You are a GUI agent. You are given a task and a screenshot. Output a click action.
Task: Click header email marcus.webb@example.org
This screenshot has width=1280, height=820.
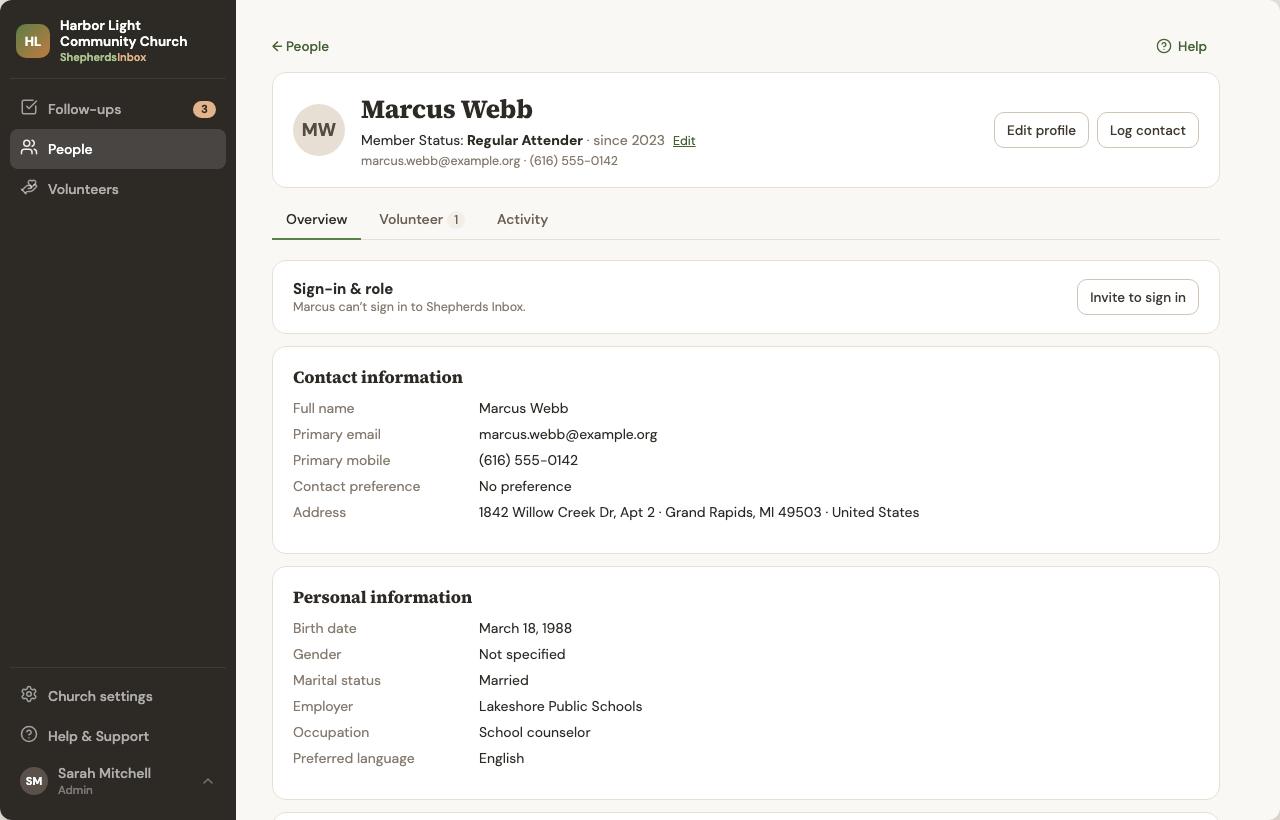pos(440,161)
